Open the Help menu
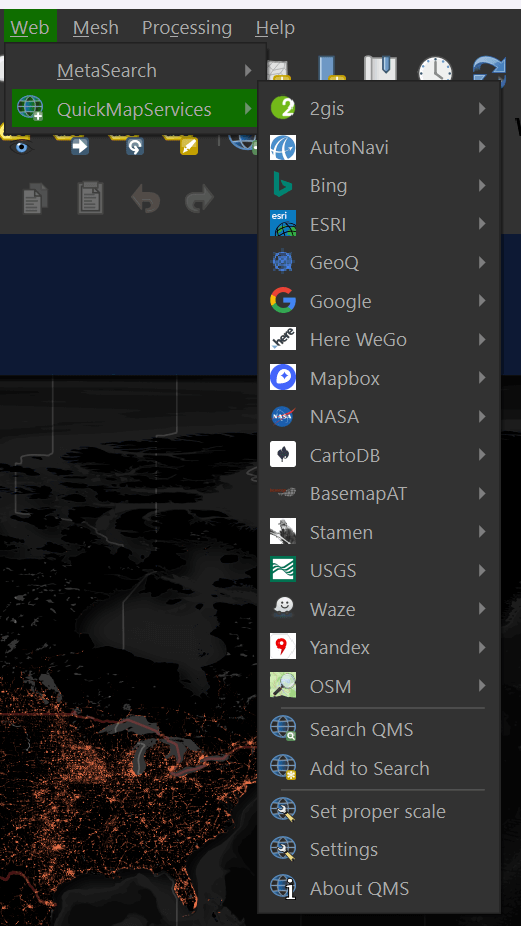Image resolution: width=521 pixels, height=926 pixels. pos(275,27)
